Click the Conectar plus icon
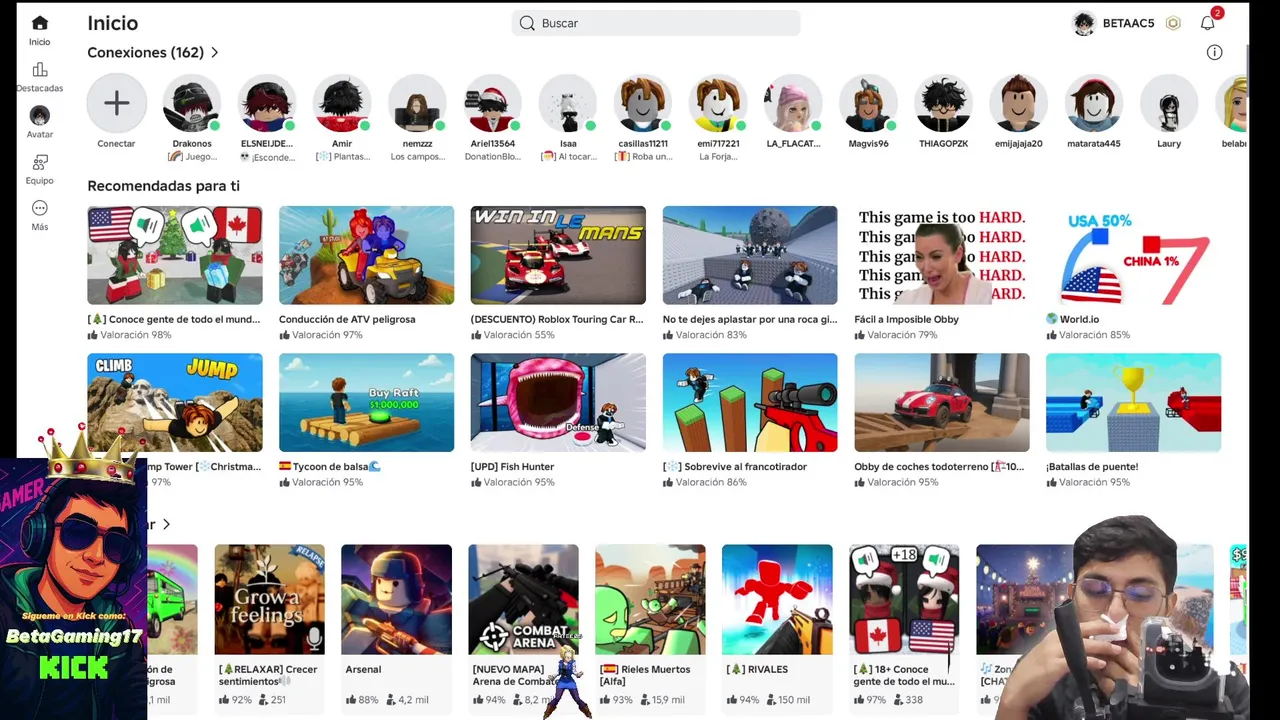This screenshot has width=1280, height=720. (116, 103)
